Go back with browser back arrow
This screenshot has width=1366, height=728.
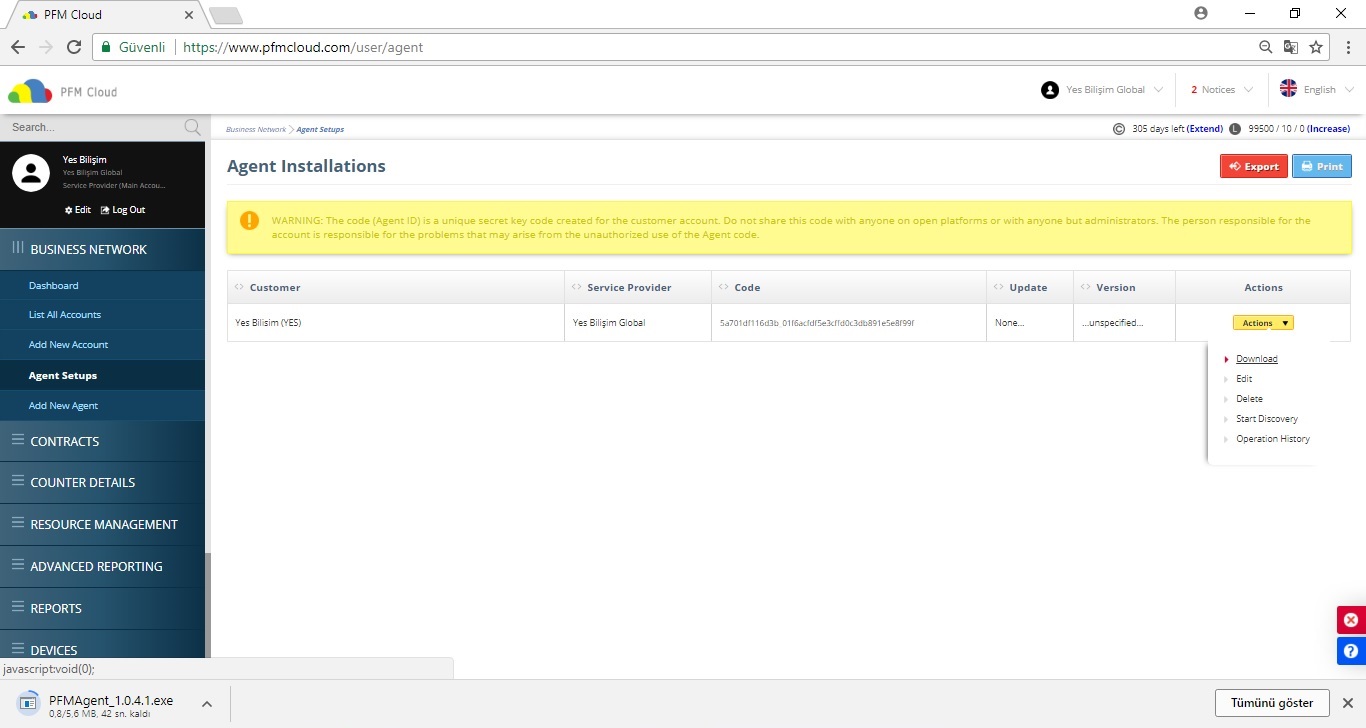pos(18,47)
